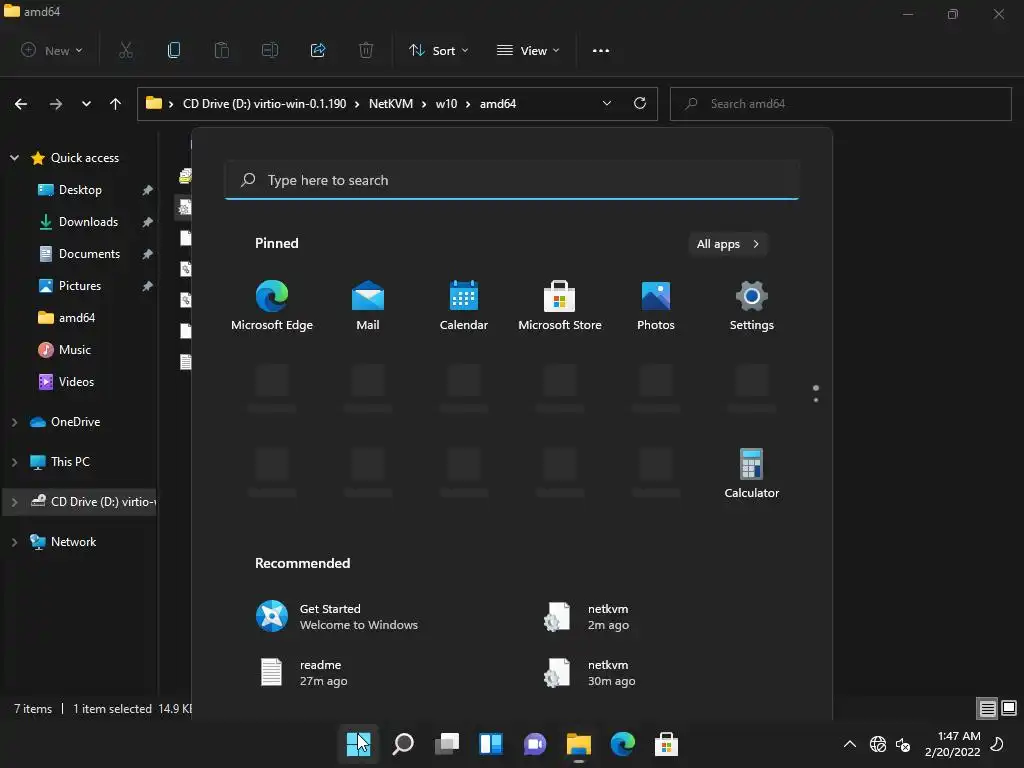The height and width of the screenshot is (768, 1024).
Task: Go back to the previous folder
Action: click(x=21, y=104)
